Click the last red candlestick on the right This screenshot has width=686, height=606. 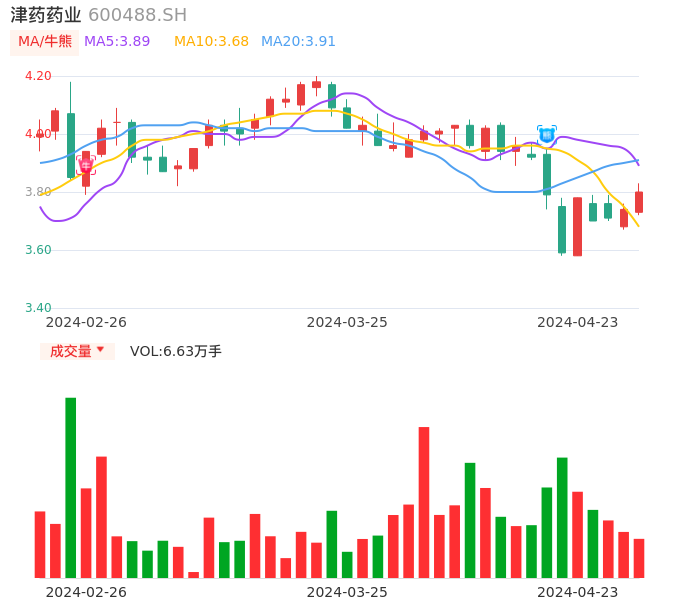pos(639,202)
